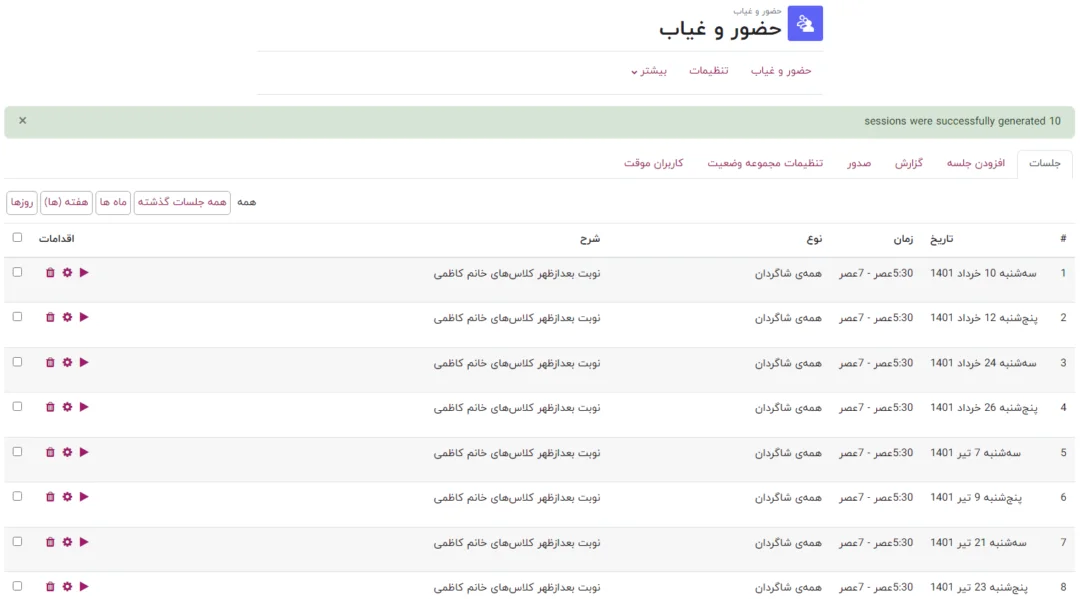
Task: Open the گزارش (Report) tab
Action: click(908, 163)
